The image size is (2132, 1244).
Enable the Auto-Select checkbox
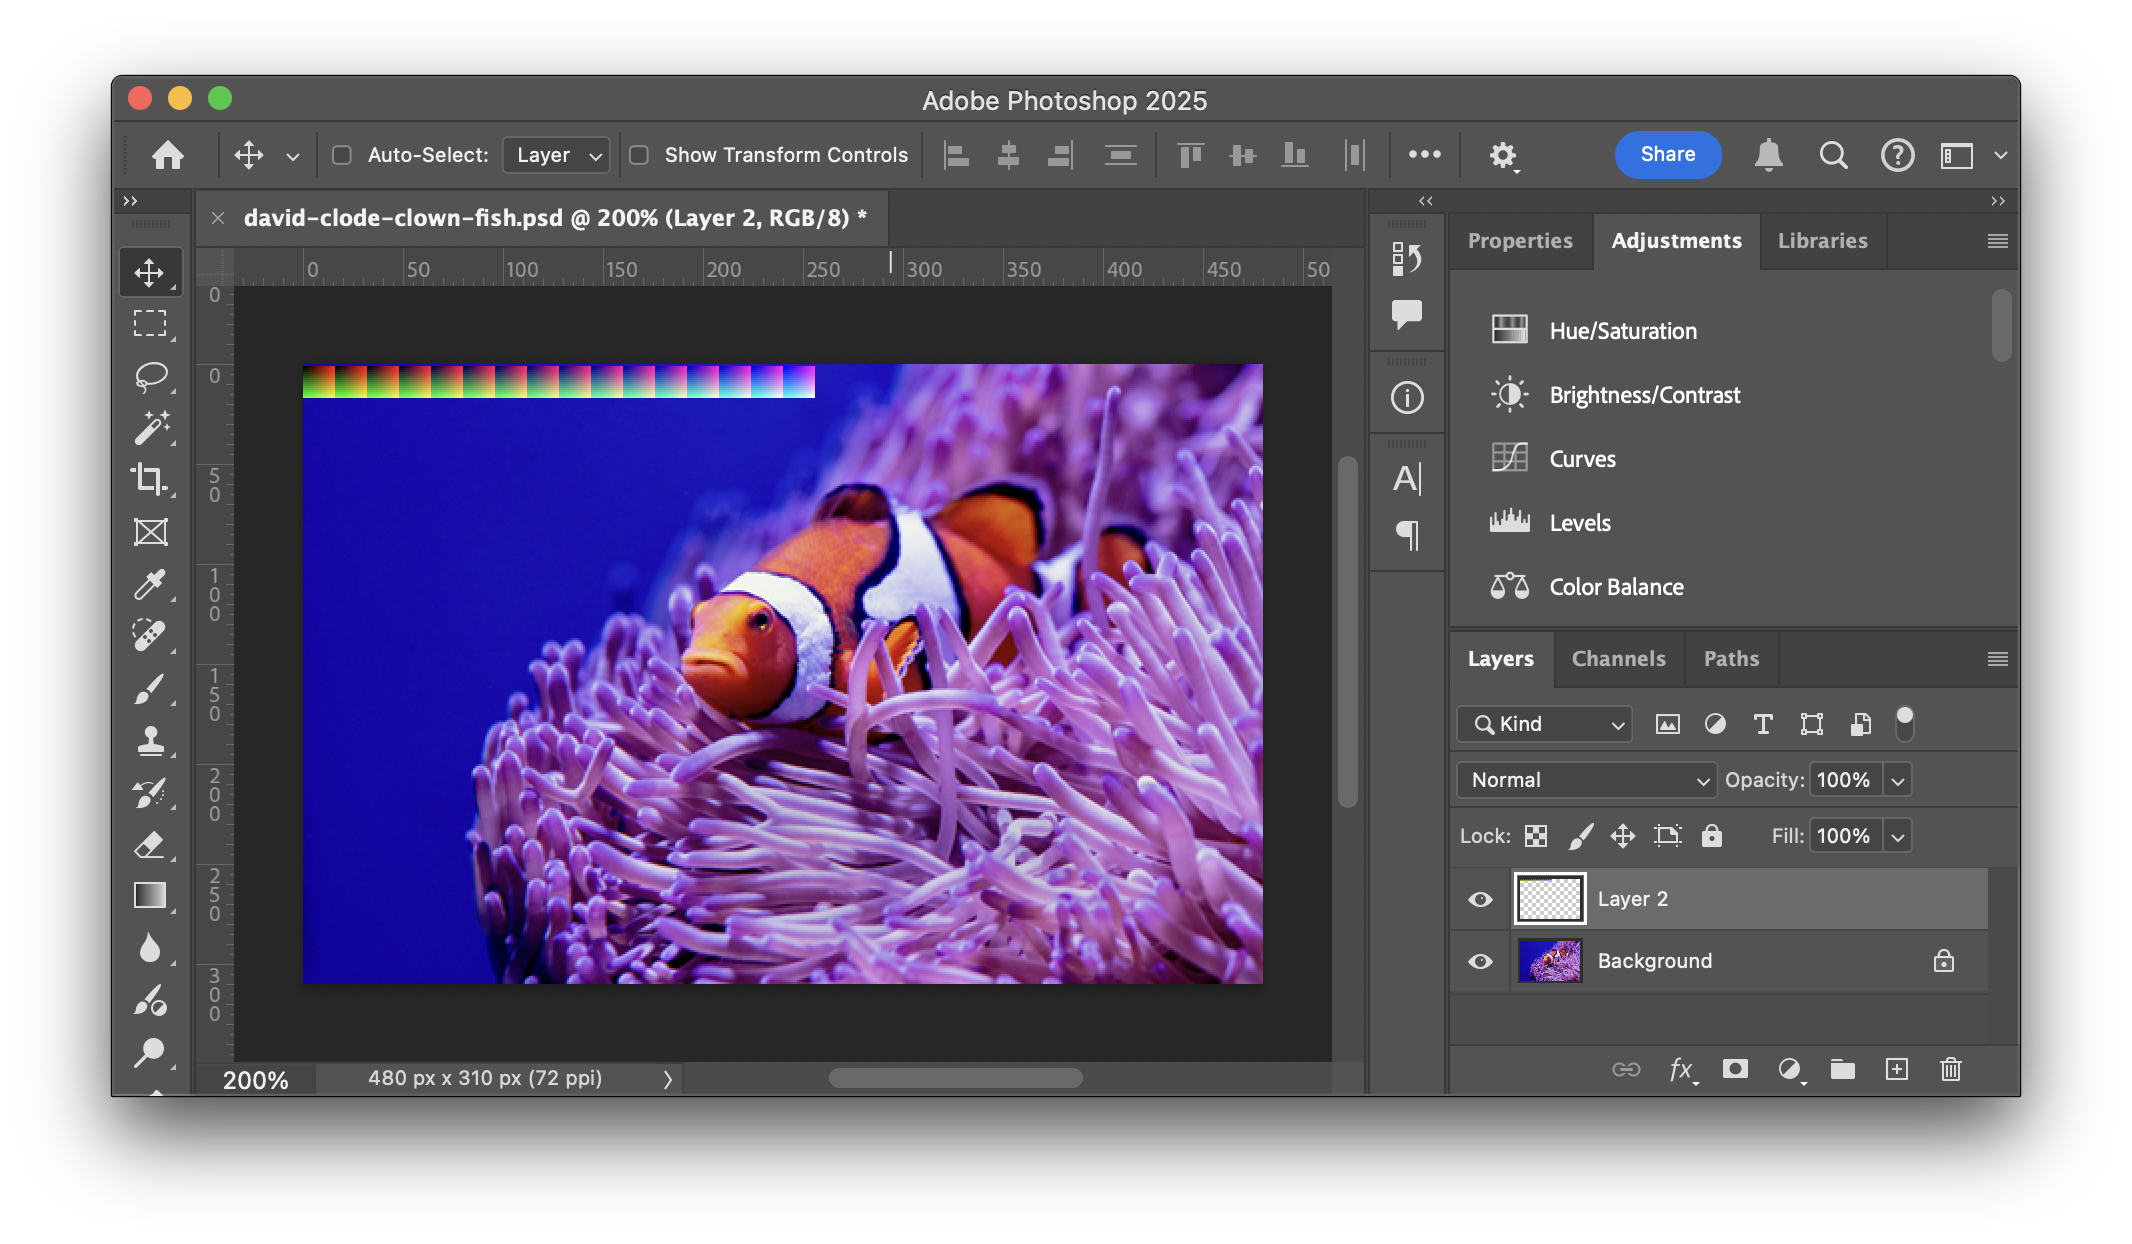click(x=342, y=155)
